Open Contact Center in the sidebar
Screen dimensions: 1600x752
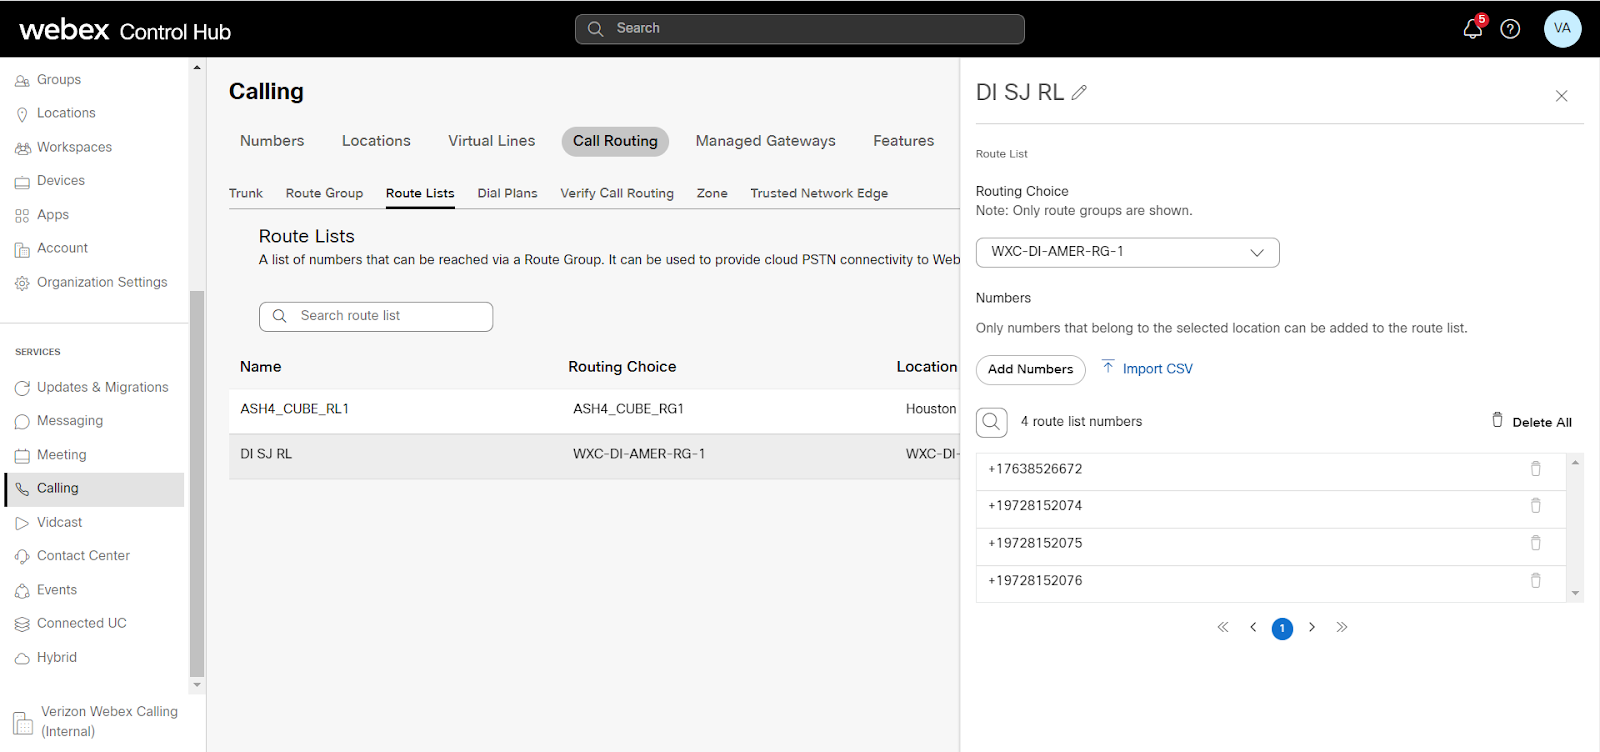point(83,556)
